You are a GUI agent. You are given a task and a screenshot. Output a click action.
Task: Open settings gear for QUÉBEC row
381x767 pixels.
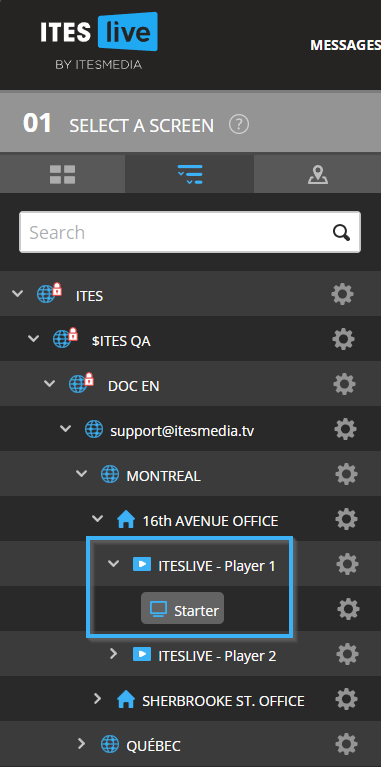coord(346,744)
